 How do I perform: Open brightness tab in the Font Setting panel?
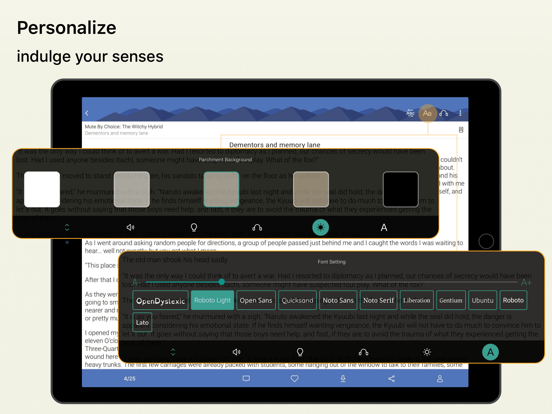(x=427, y=352)
